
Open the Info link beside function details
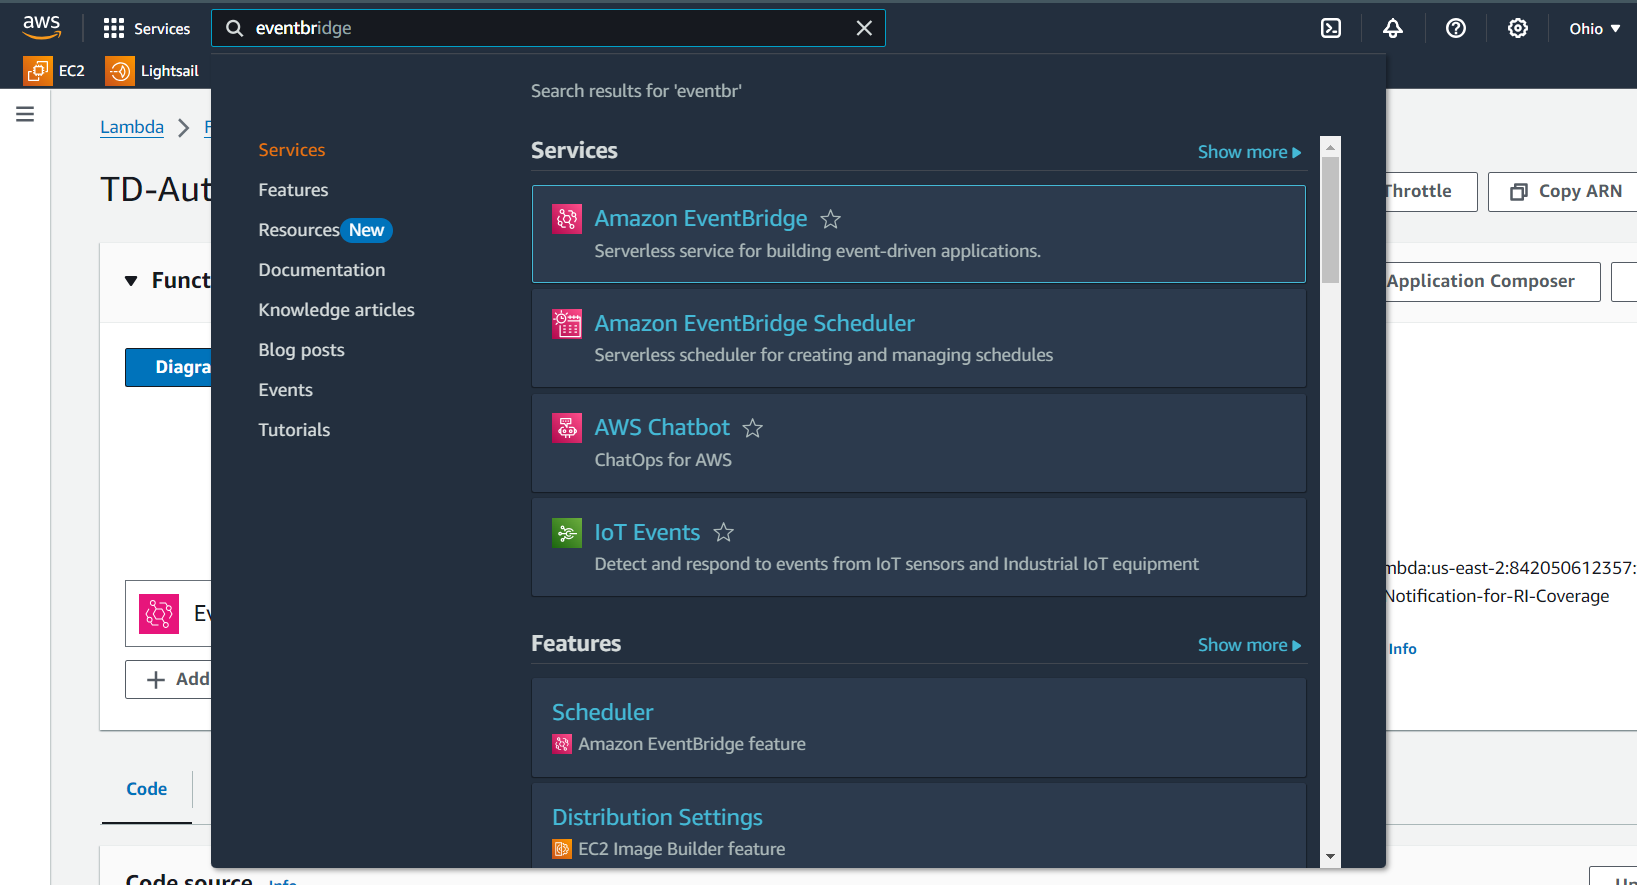pyautogui.click(x=1402, y=649)
